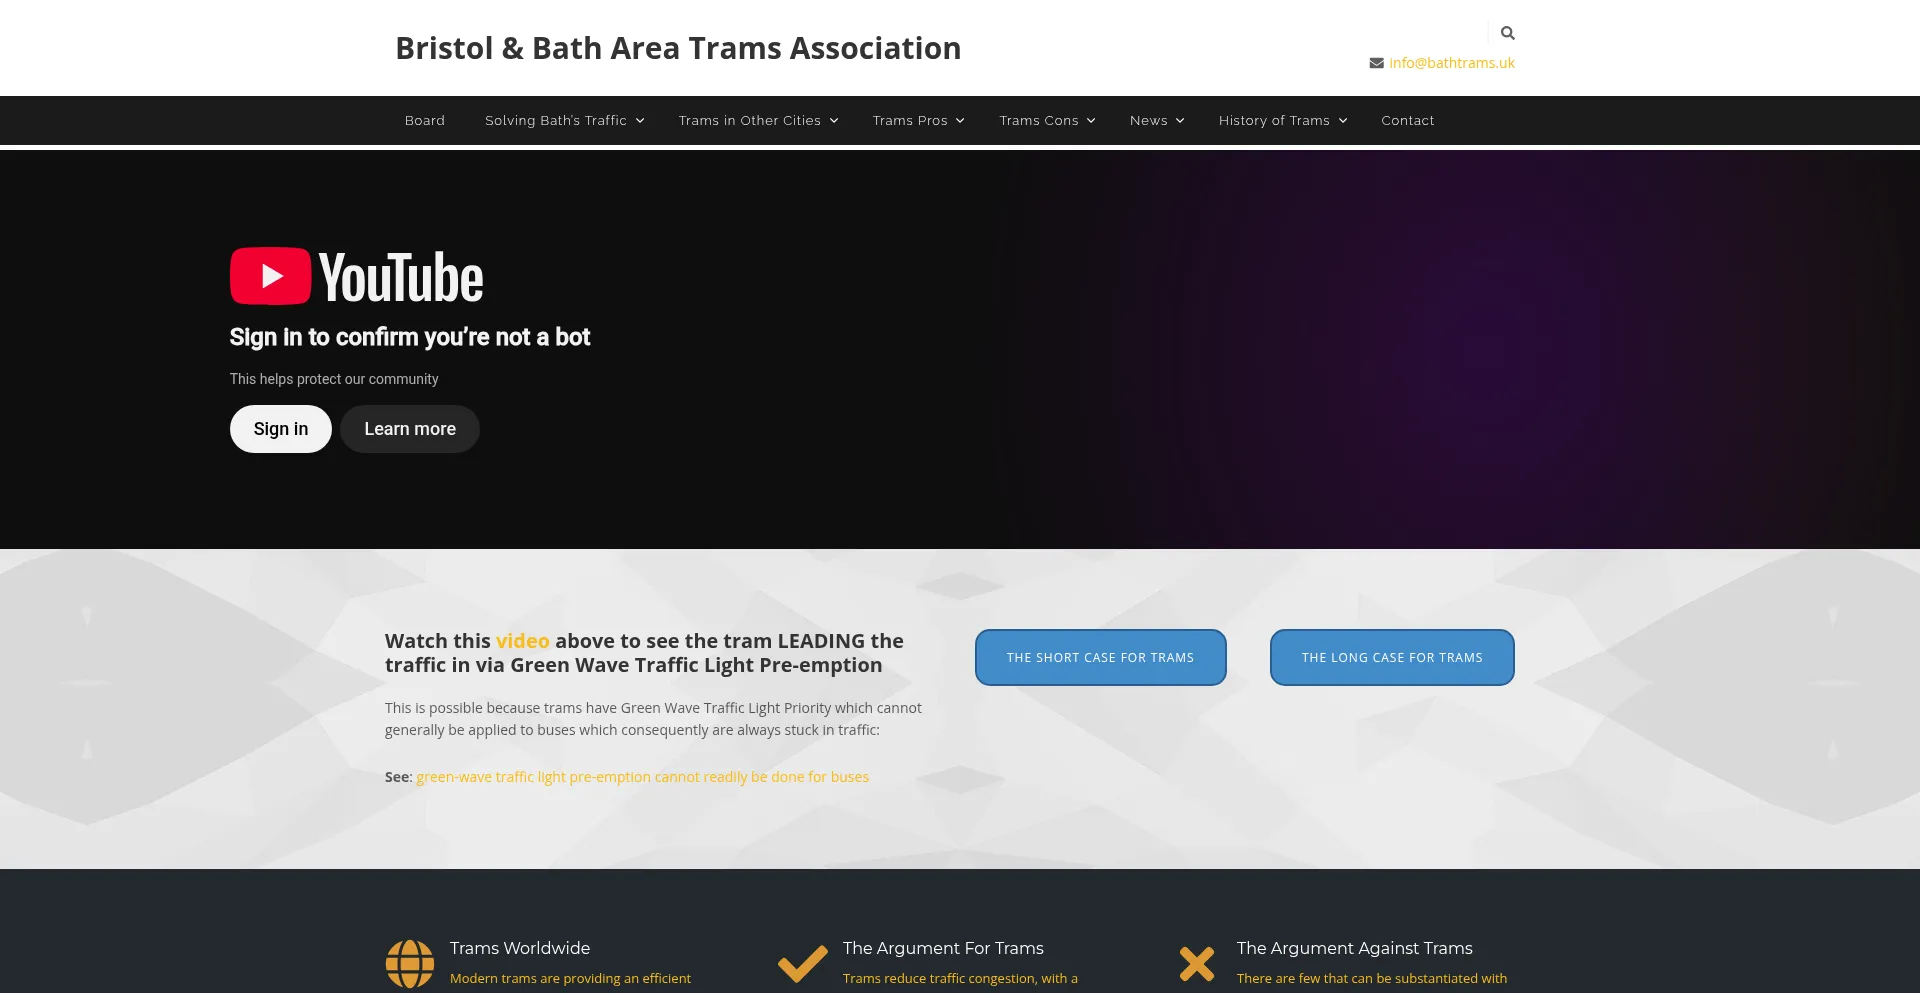
Task: Click the red YouTube play logo
Action: [271, 276]
